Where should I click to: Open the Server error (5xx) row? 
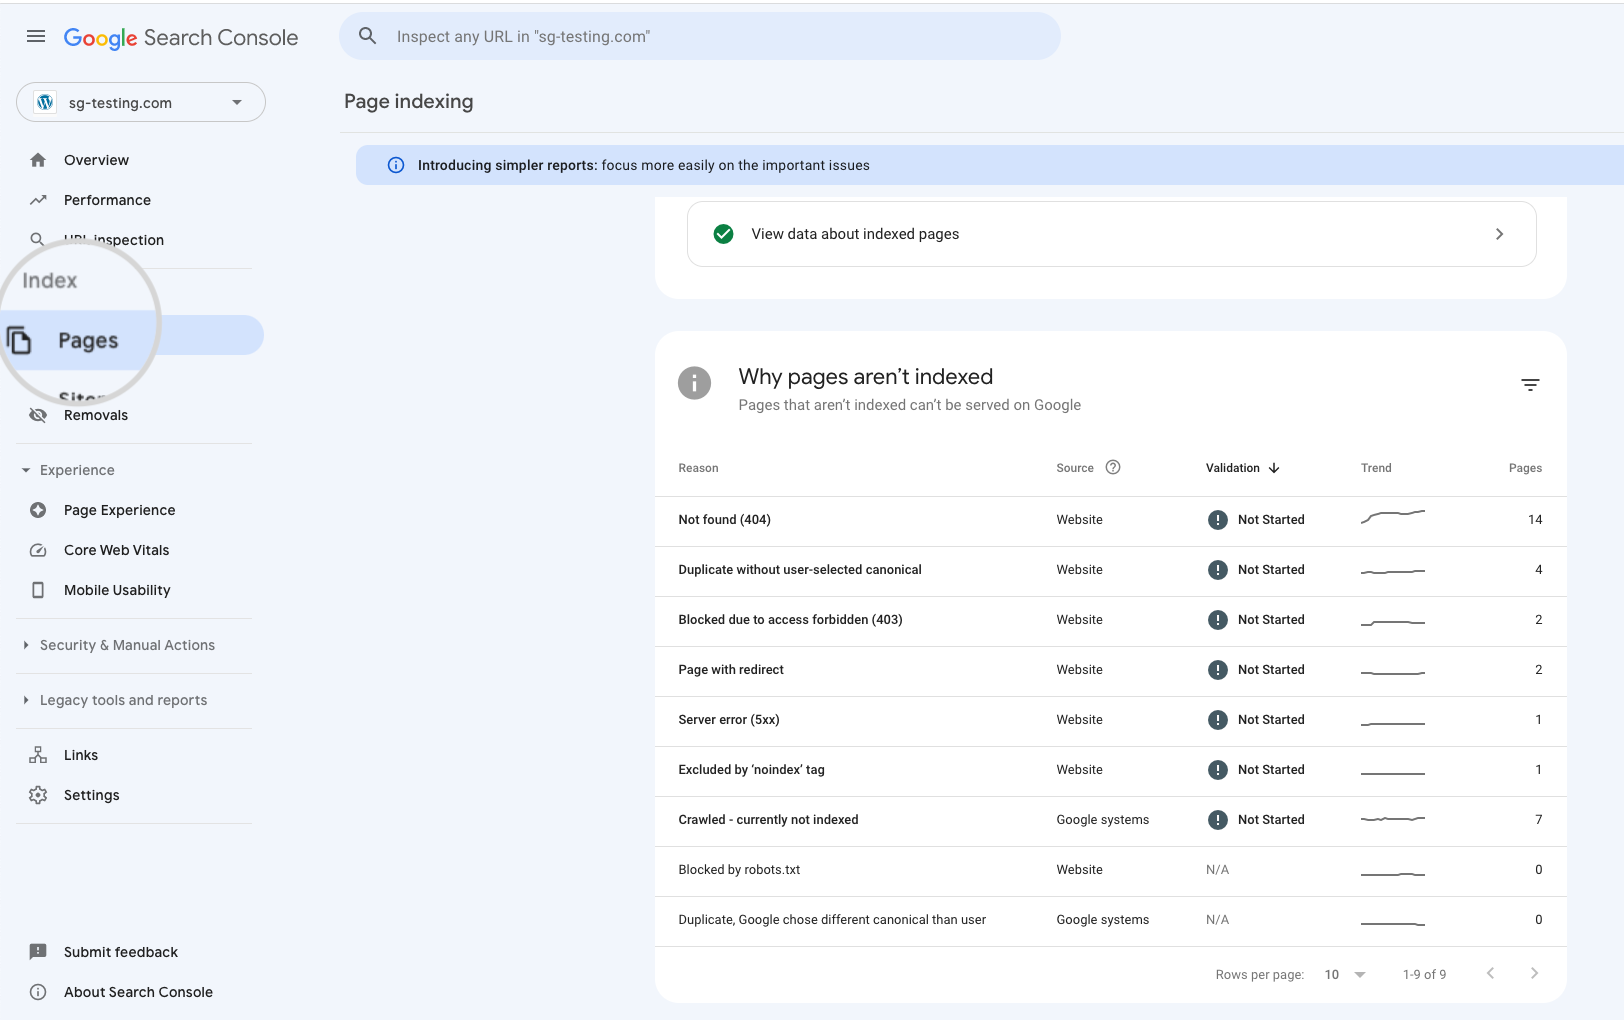coord(1110,720)
